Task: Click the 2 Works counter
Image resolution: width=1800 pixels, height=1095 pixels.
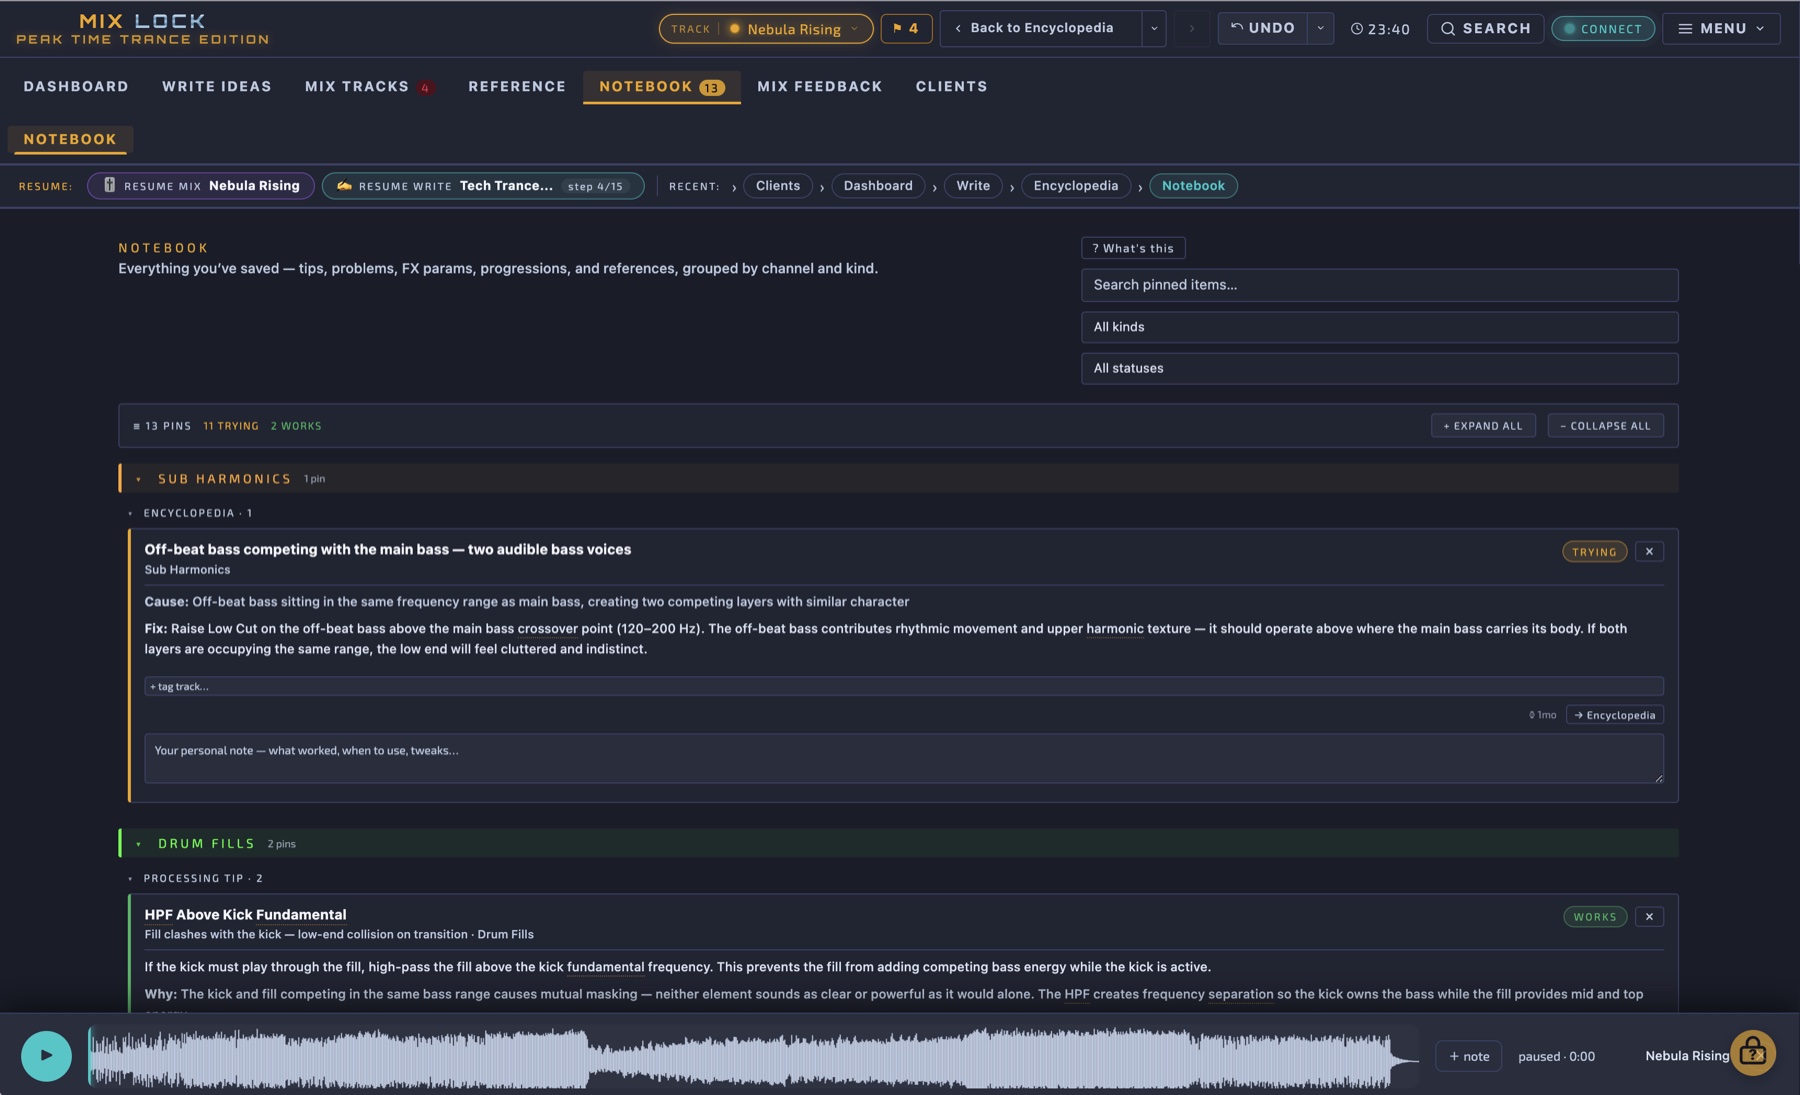Action: 296,426
